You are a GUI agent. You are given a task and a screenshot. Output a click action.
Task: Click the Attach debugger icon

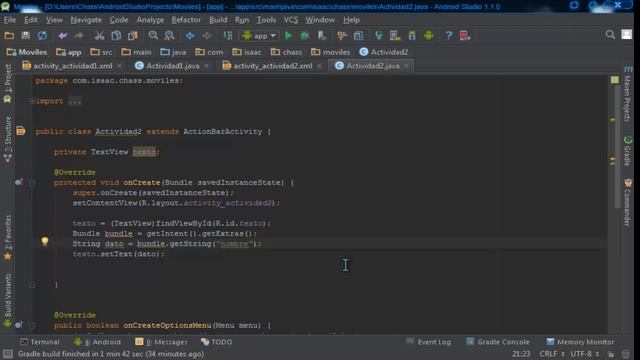coord(322,36)
